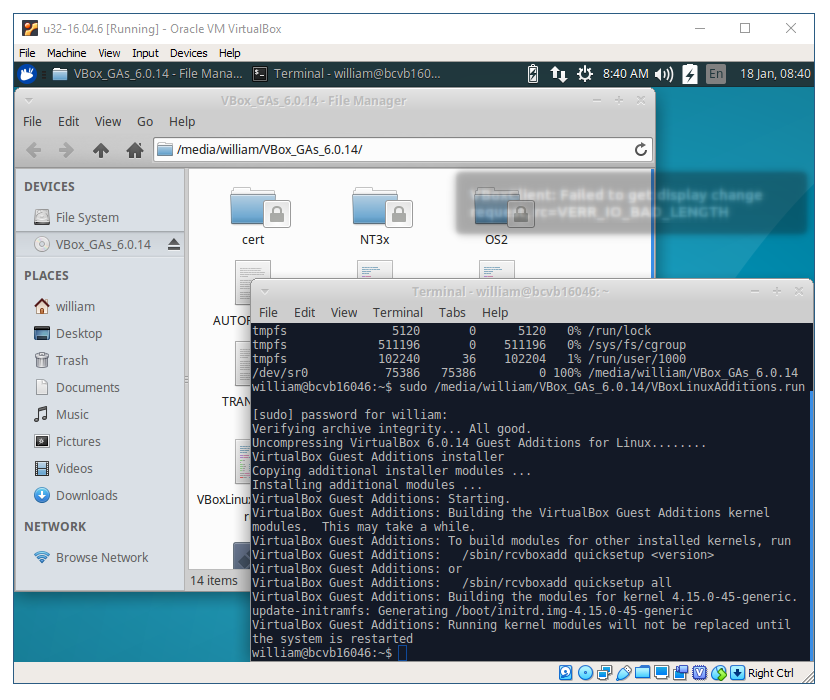
Task: Open the File Manager title bar window menu arrow
Action: pos(28,100)
